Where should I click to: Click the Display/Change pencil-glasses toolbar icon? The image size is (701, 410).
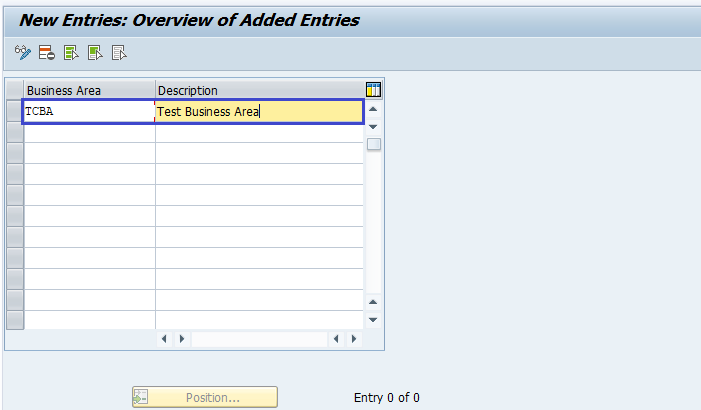[x=23, y=52]
